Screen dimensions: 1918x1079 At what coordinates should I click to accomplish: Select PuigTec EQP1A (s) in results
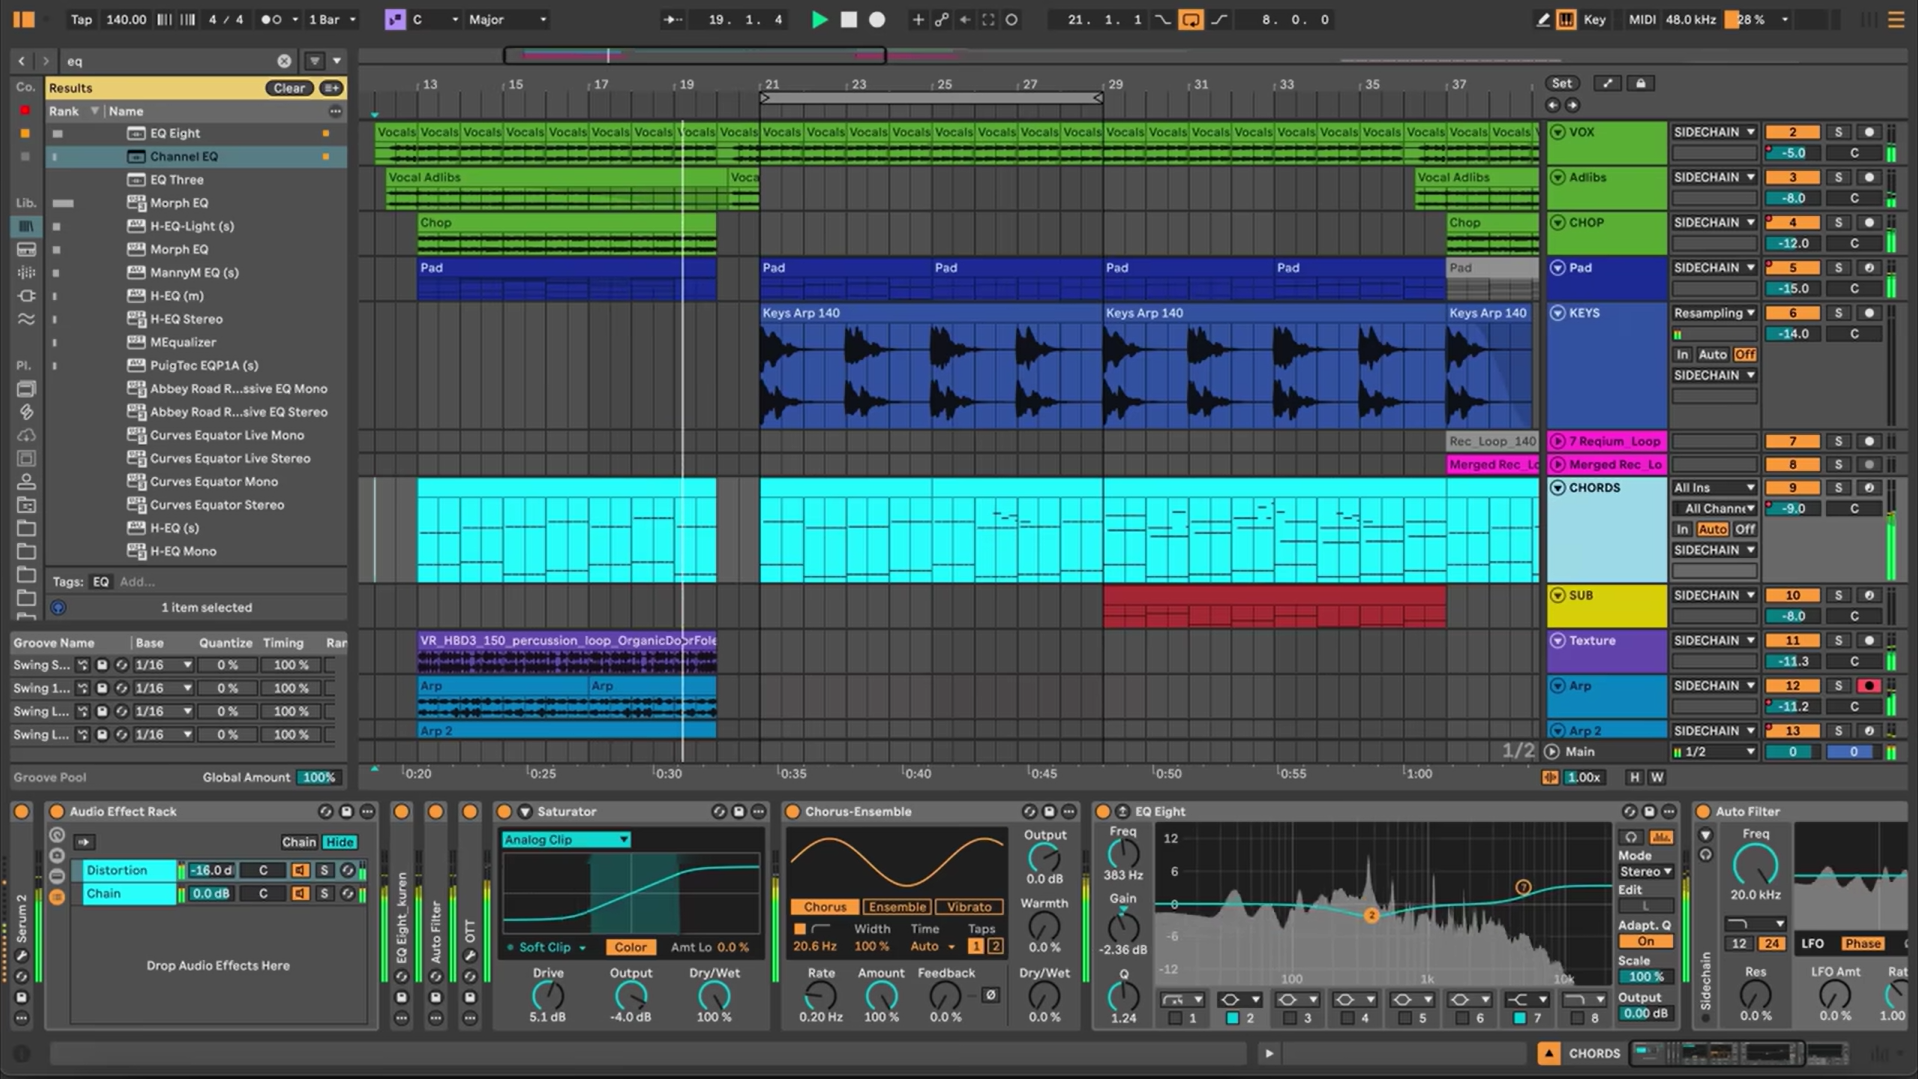pos(204,366)
